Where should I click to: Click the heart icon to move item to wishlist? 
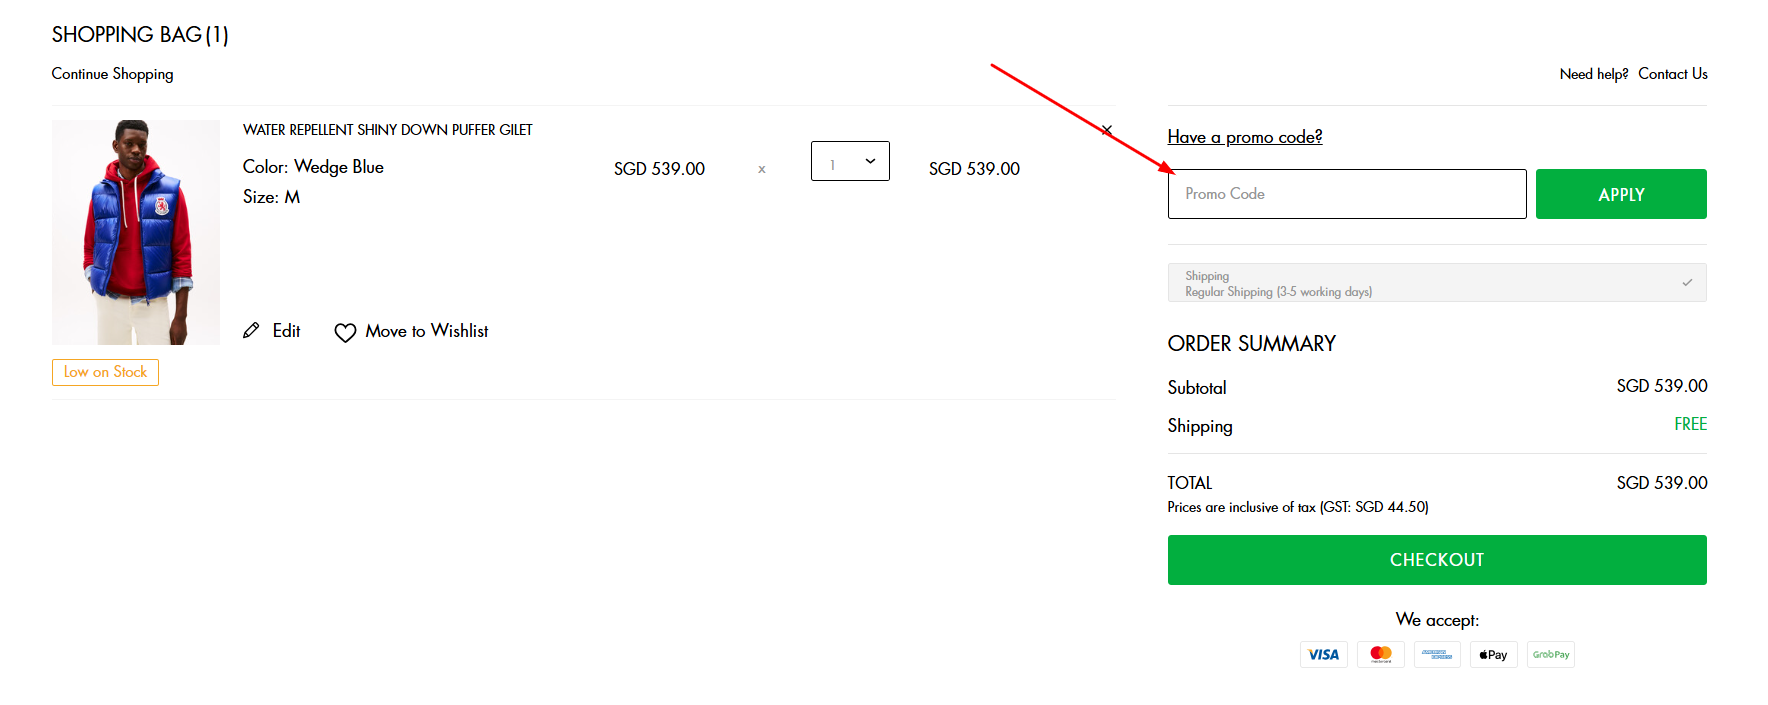click(x=345, y=332)
